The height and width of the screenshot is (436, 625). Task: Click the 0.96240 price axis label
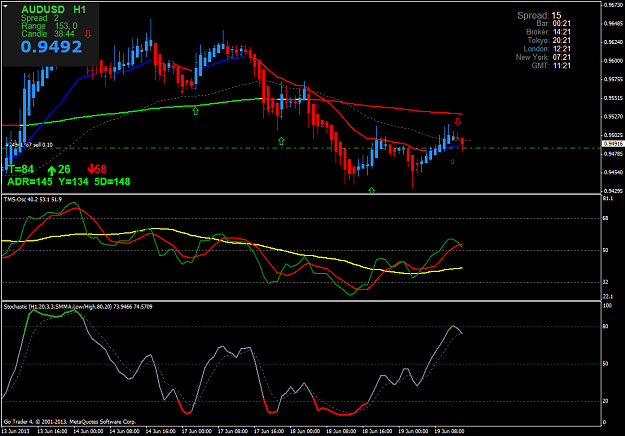click(x=613, y=42)
